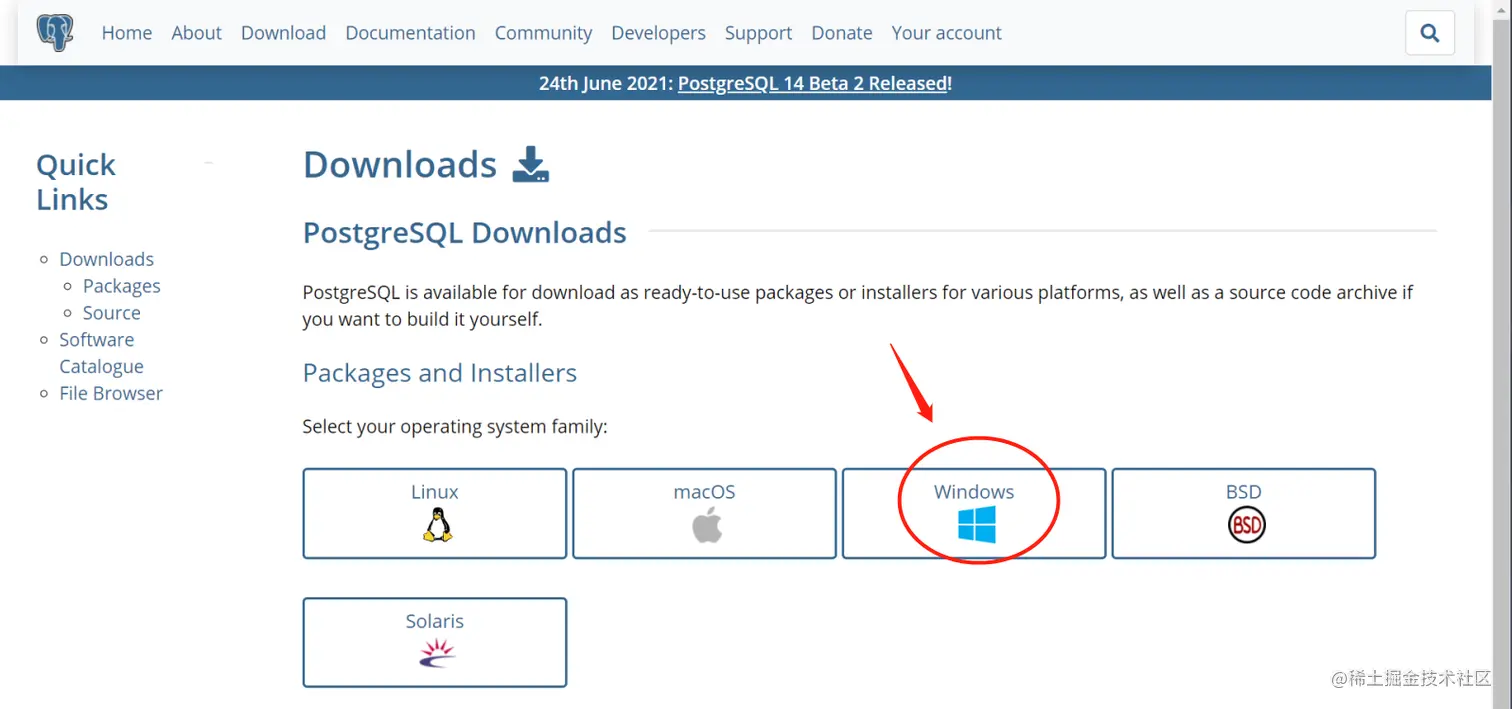
Task: Click the BSD logo icon
Action: tap(1246, 525)
